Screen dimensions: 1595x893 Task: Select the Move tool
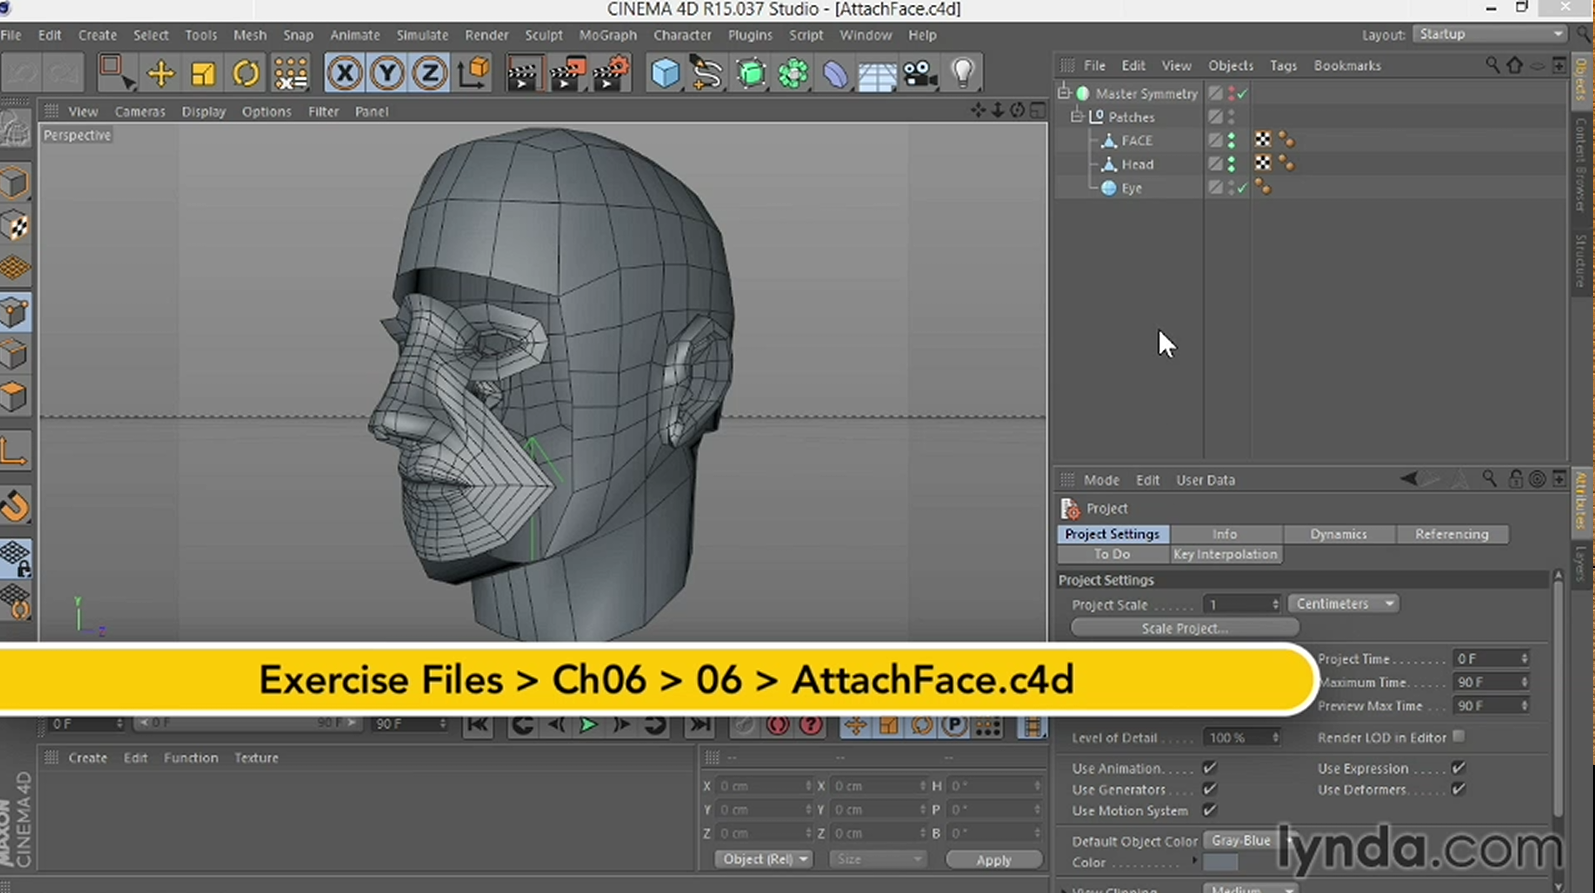[160, 74]
